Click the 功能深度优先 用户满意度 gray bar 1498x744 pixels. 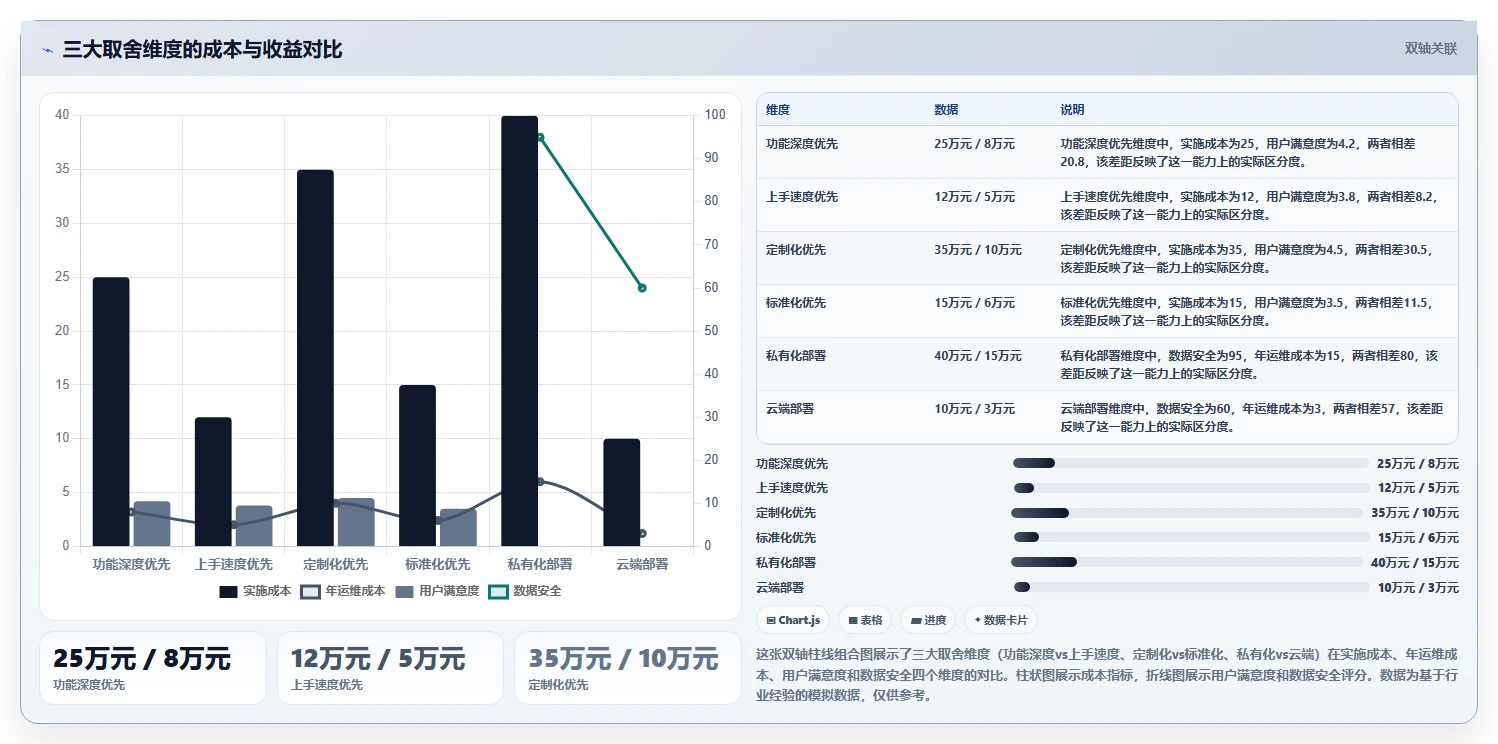[152, 524]
